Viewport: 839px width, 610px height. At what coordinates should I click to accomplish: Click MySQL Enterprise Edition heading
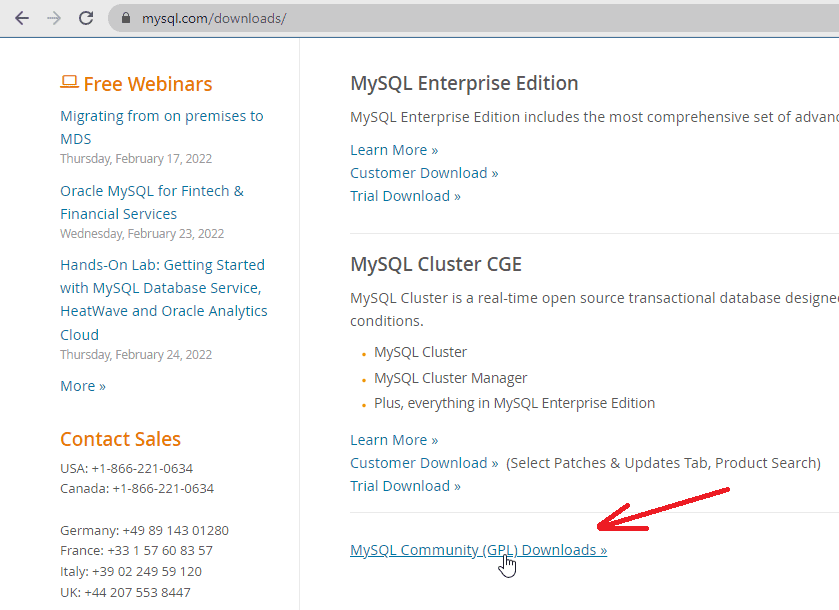click(x=464, y=83)
